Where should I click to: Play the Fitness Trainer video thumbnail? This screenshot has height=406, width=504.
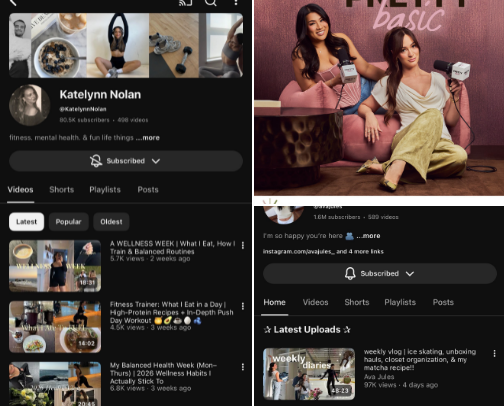click(55, 327)
